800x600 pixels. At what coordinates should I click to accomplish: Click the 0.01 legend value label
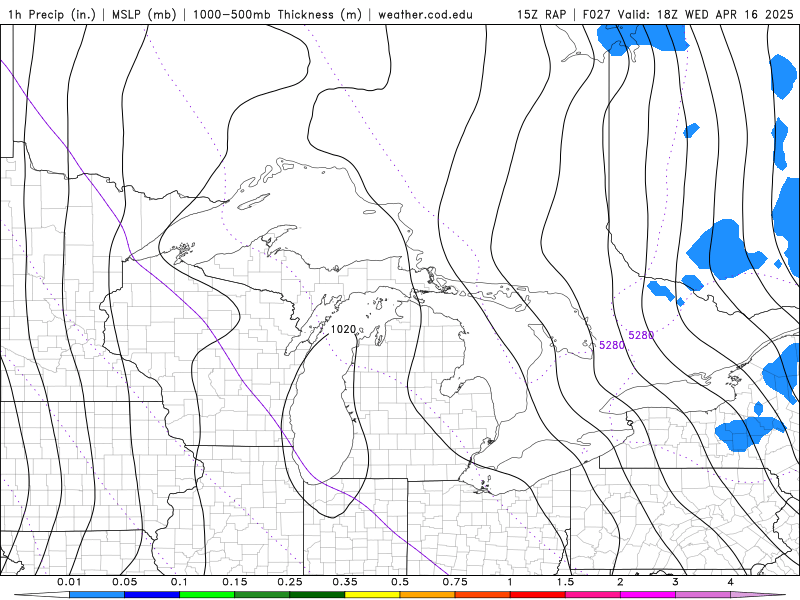tap(69, 582)
